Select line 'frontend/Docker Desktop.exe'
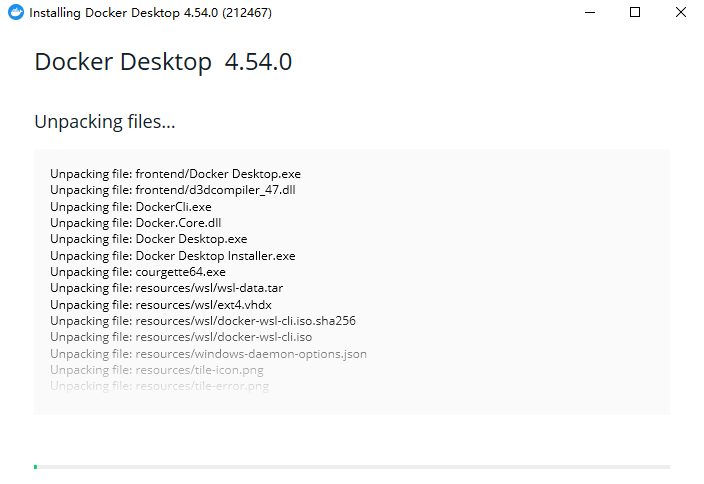Image resolution: width=704 pixels, height=484 pixels. tap(176, 174)
